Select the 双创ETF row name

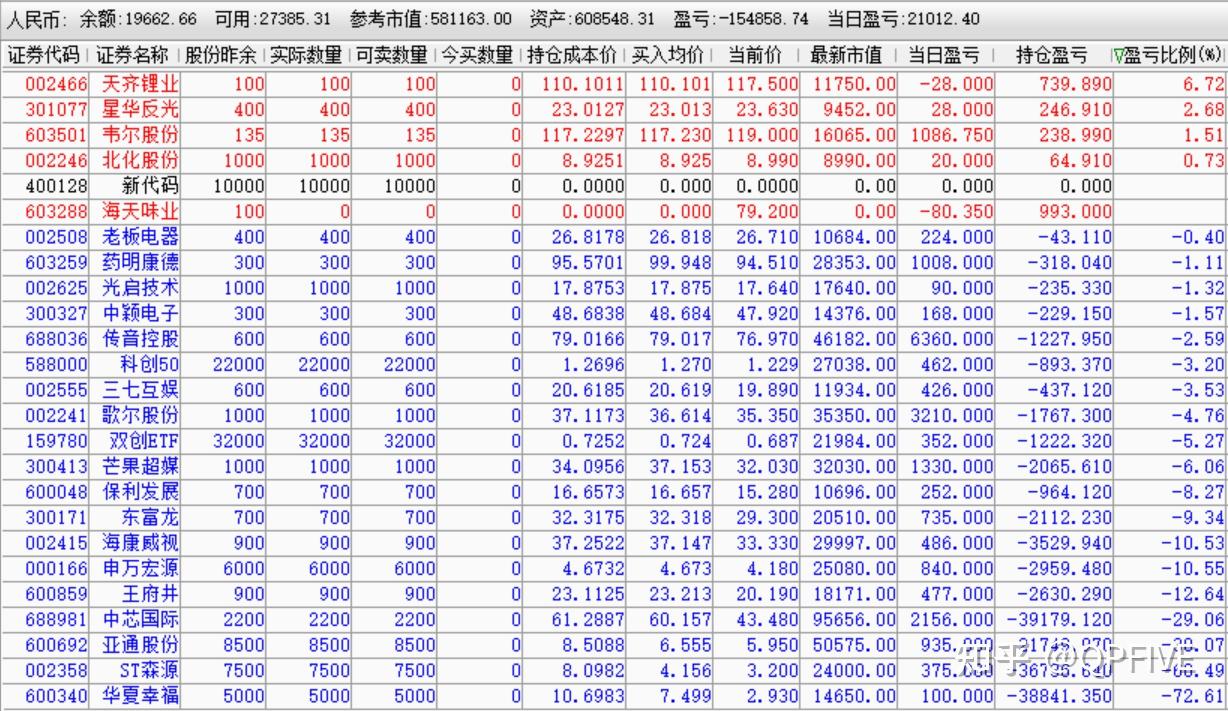tap(145, 440)
